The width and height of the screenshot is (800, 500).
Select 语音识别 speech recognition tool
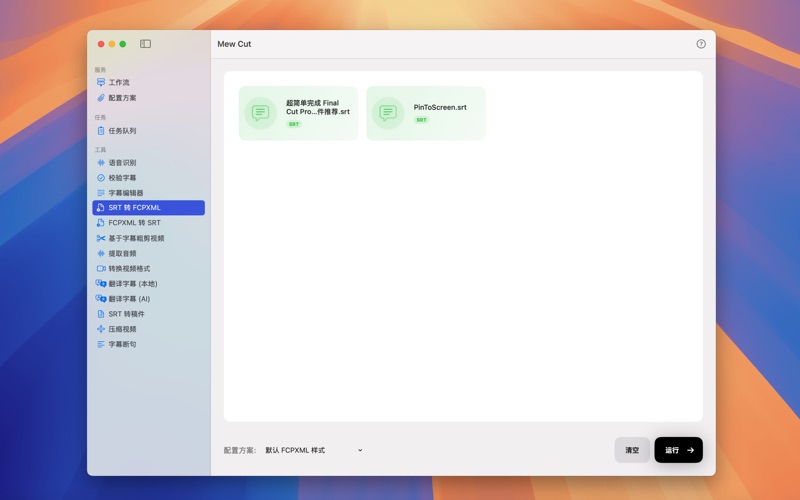click(122, 162)
